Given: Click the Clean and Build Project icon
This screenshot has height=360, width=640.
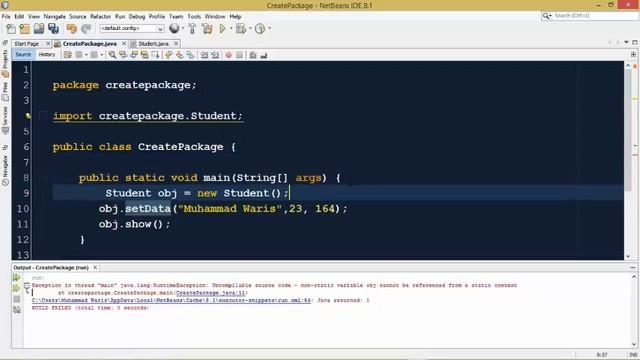Looking at the screenshot, I should tap(207, 29).
